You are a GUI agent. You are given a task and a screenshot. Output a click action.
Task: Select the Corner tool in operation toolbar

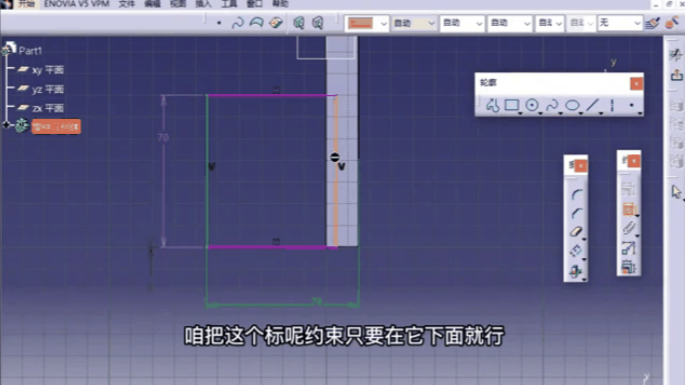(576, 194)
